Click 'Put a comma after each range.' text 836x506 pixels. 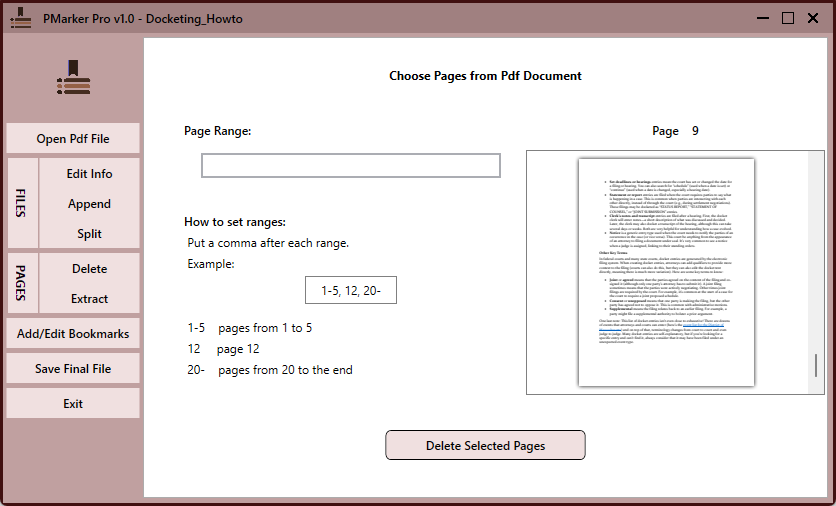268,243
